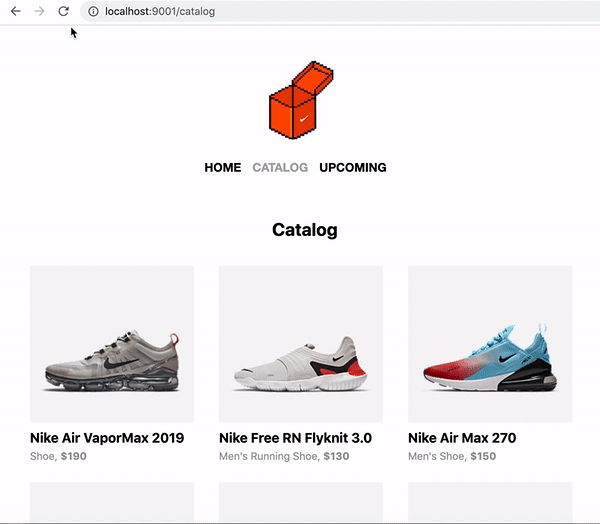Viewport: 600px width, 524px height.
Task: Click the Nike Air VaporMax 2019 title
Action: pyautogui.click(x=107, y=438)
